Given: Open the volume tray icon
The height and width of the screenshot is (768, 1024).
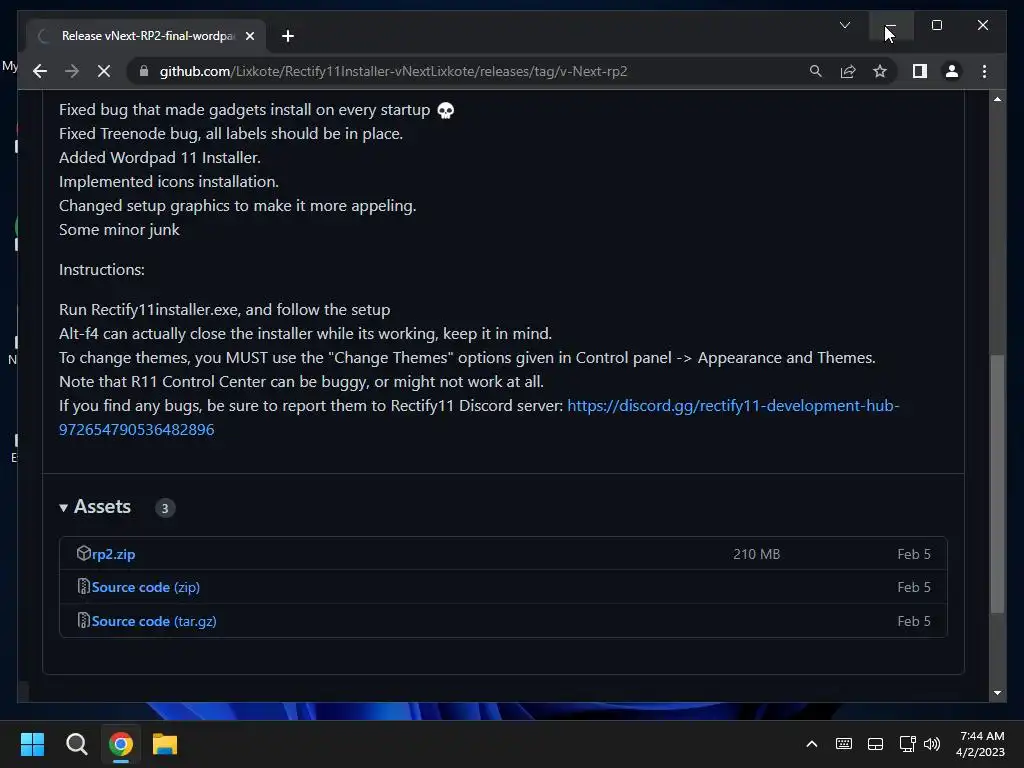Looking at the screenshot, I should click(932, 744).
